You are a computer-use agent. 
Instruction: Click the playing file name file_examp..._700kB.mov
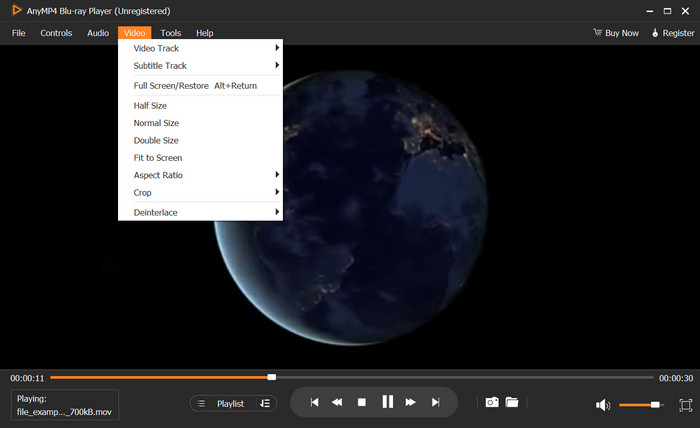(64, 412)
